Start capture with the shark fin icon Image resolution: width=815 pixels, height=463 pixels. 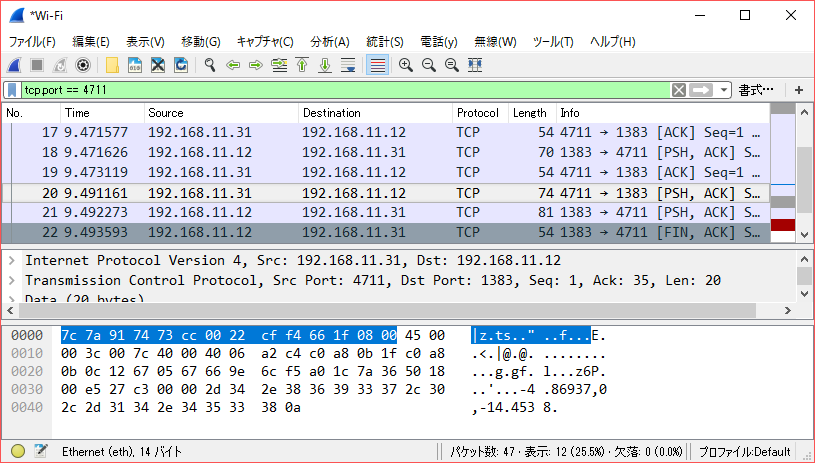tap(15, 65)
